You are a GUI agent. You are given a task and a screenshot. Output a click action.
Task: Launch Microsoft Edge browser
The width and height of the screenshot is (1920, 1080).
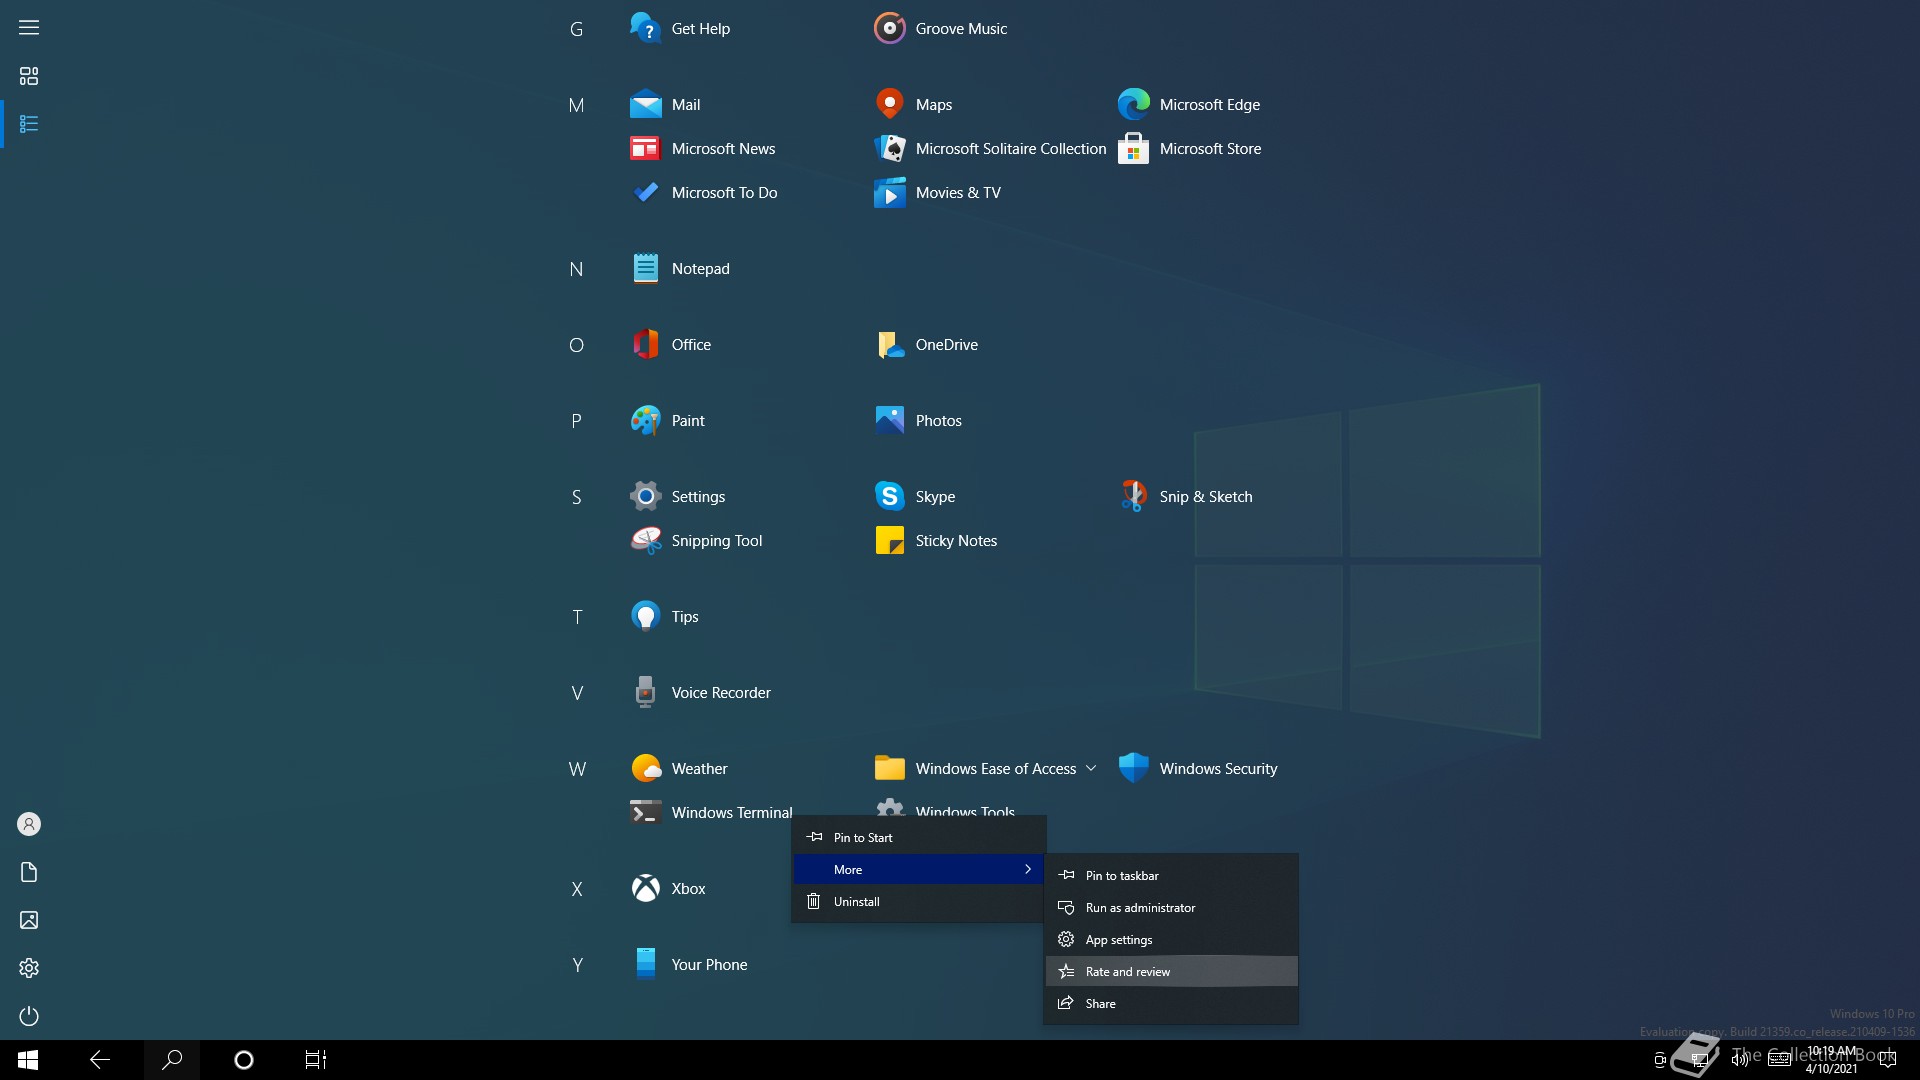1189,104
